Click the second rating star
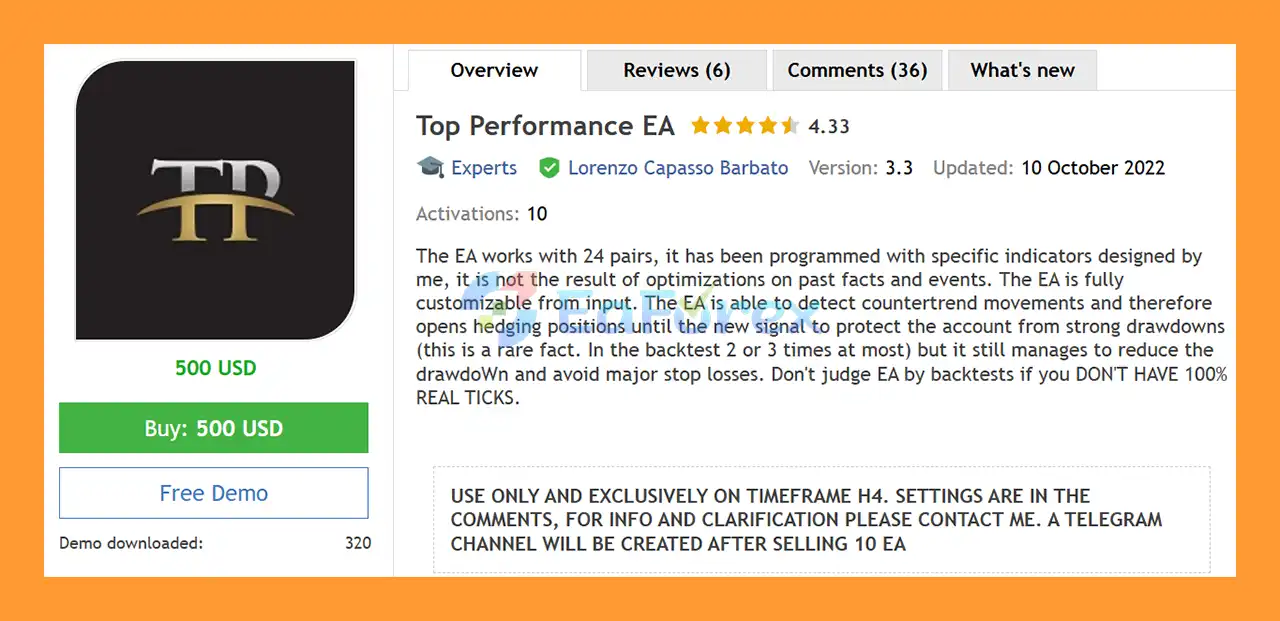Viewport: 1280px width, 621px height. point(722,126)
